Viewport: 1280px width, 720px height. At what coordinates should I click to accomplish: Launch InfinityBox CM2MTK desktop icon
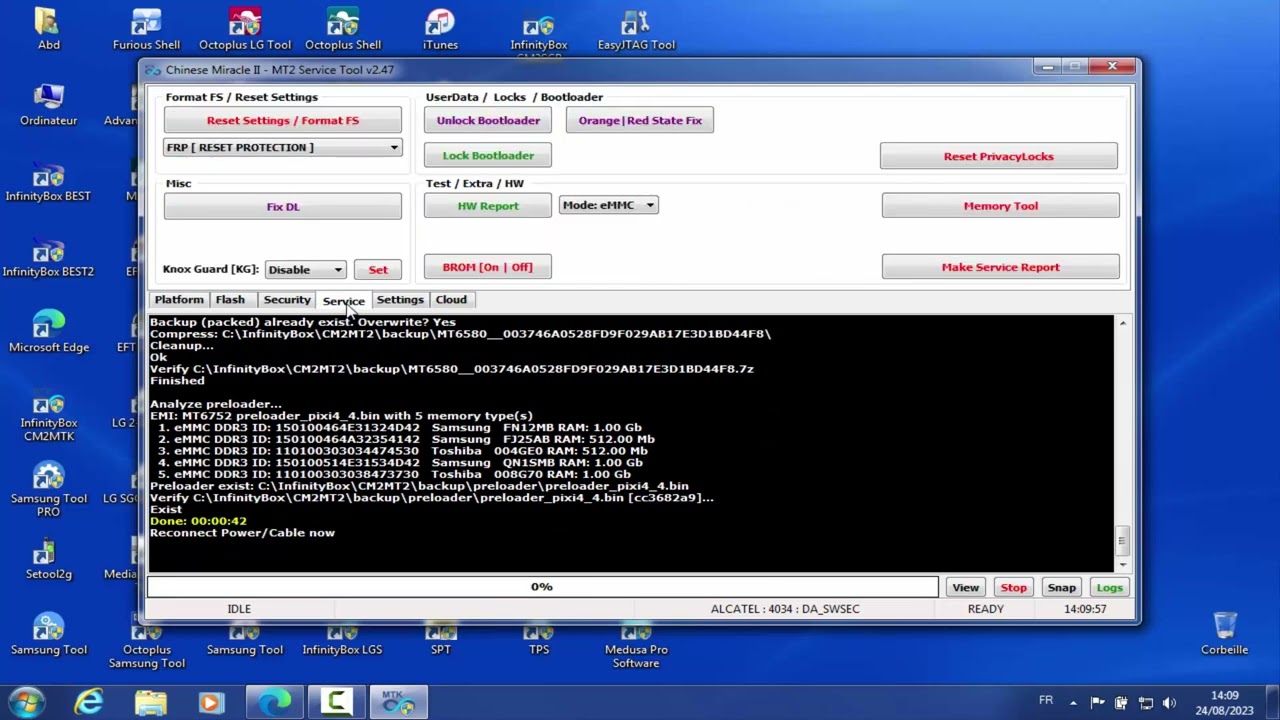(x=48, y=415)
